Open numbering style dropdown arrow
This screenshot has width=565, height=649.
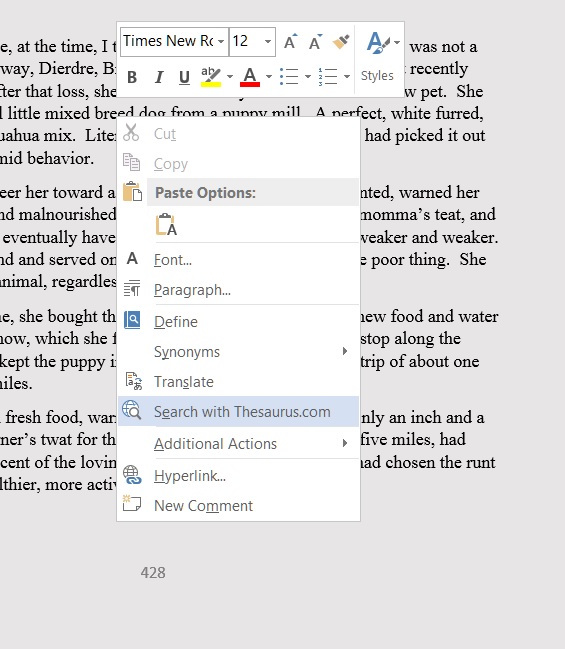347,77
